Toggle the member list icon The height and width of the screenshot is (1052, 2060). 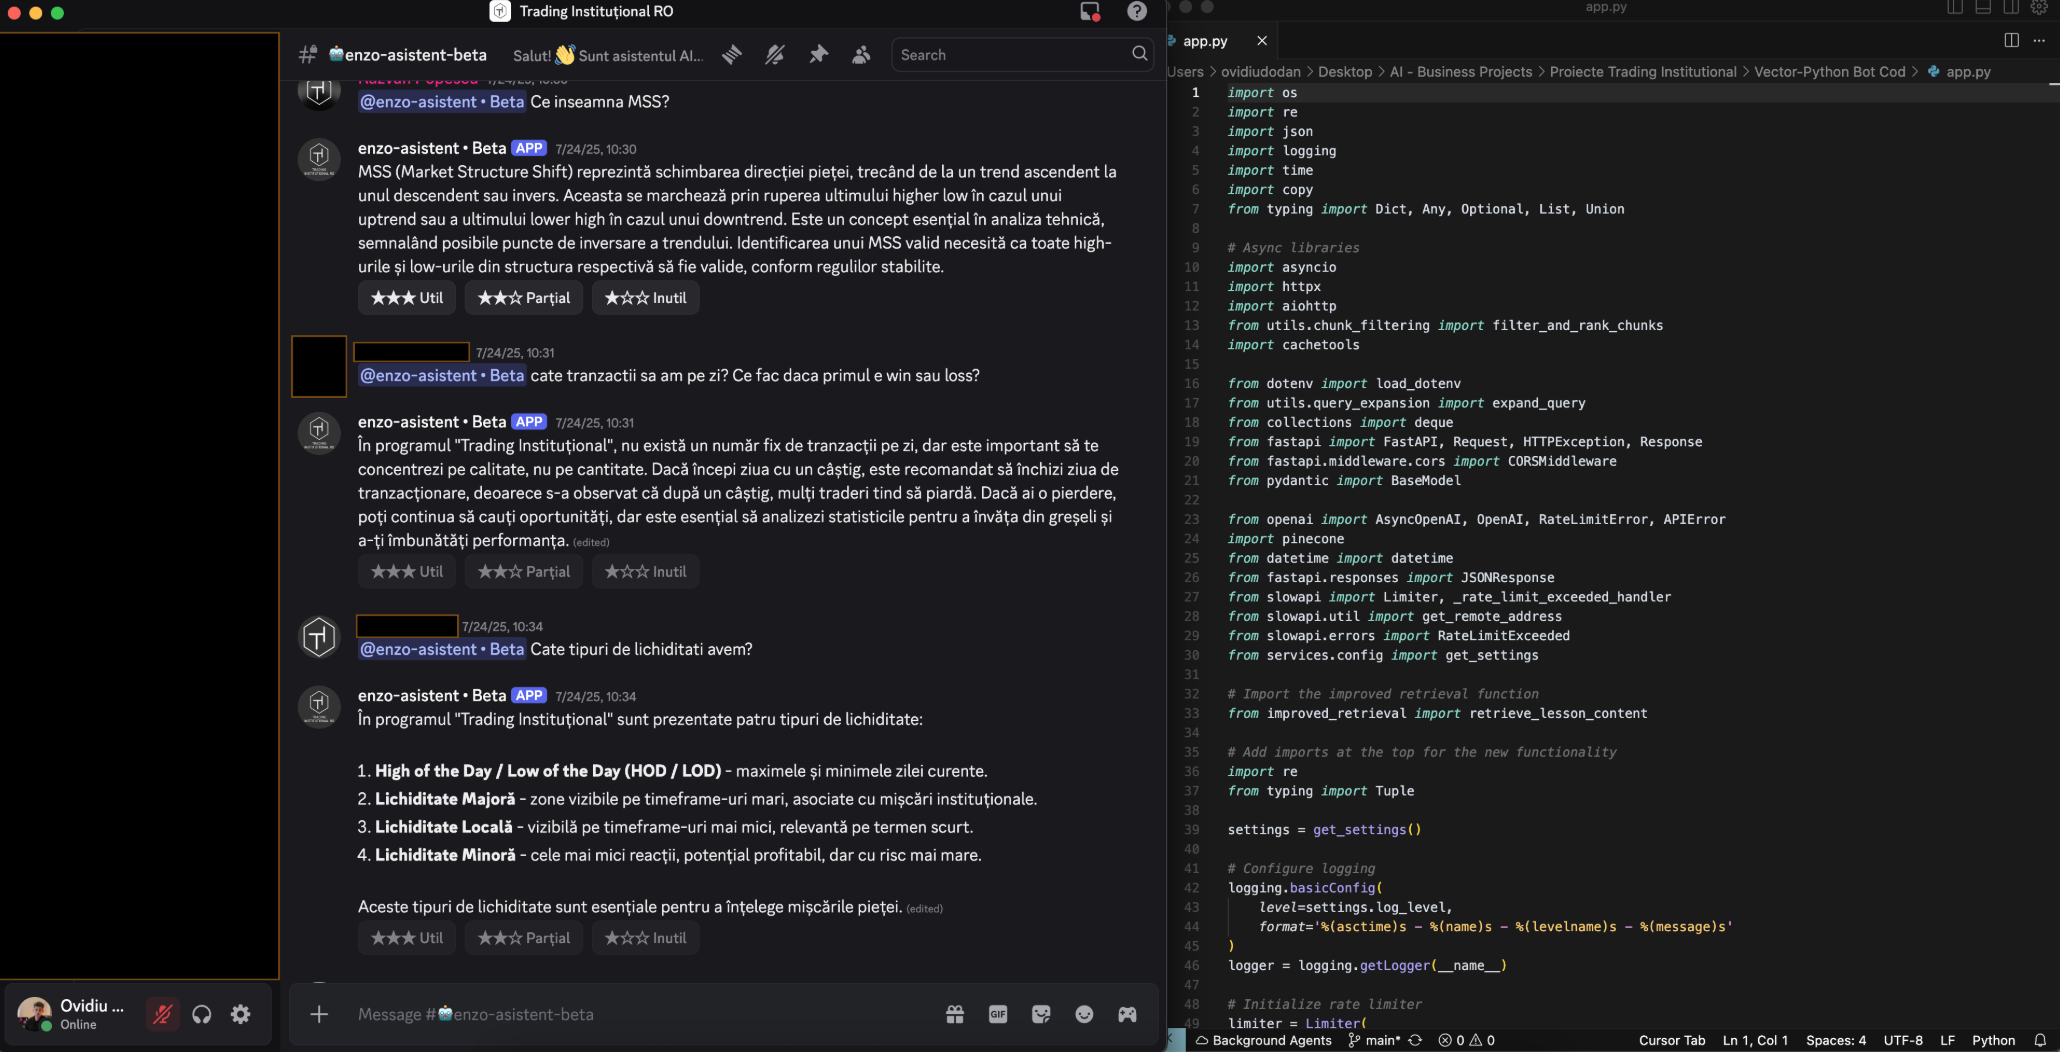point(861,55)
